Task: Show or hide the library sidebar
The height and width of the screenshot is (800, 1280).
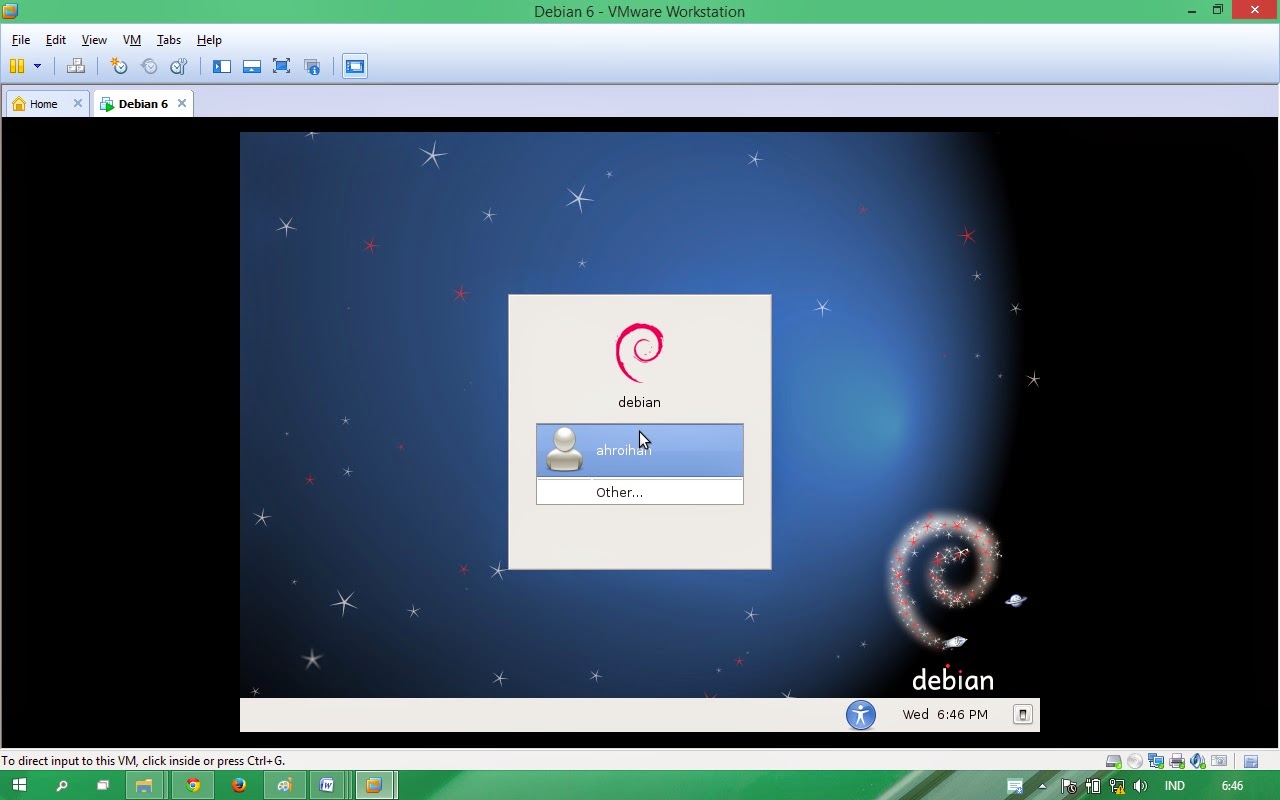Action: point(222,66)
